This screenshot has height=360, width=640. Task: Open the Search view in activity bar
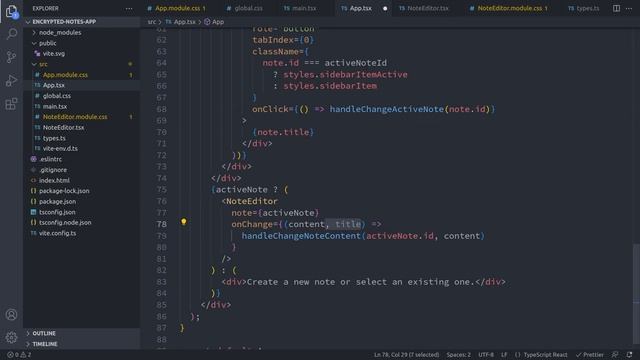pos(11,34)
